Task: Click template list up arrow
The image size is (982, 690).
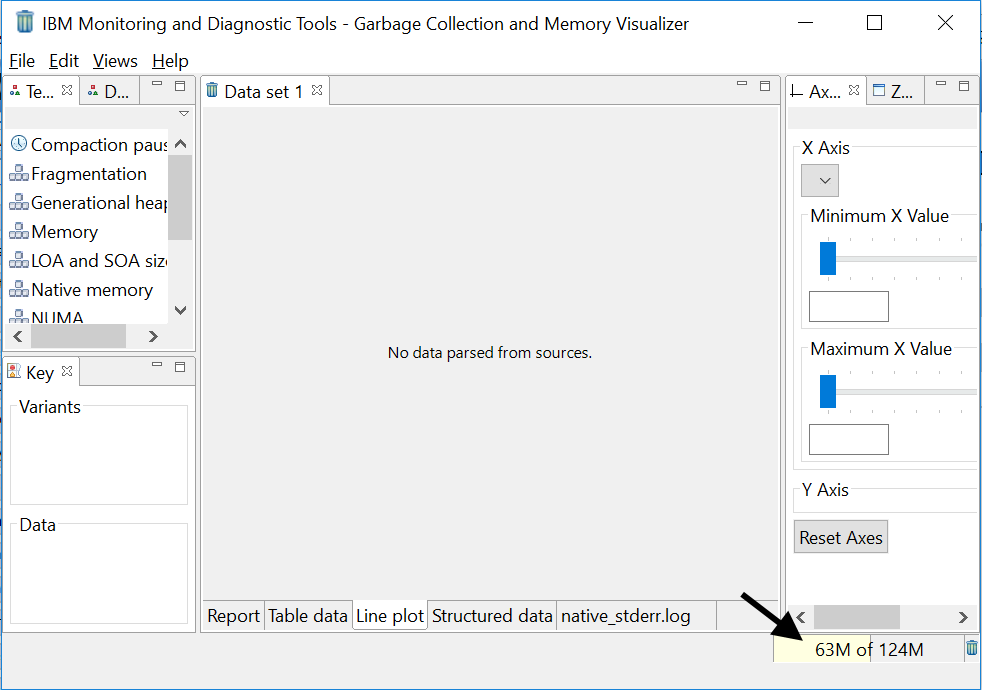Action: (x=180, y=144)
